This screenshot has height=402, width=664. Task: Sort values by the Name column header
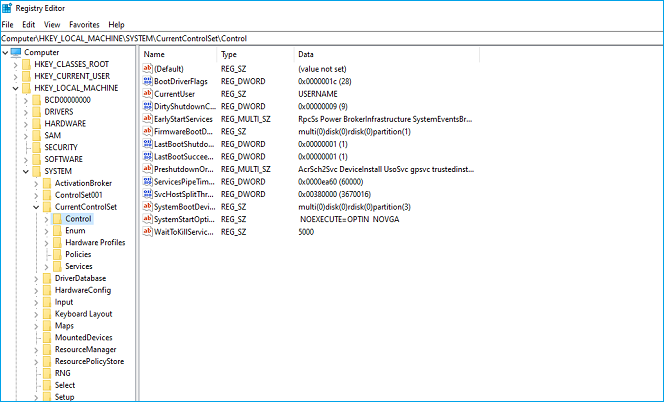(176, 54)
